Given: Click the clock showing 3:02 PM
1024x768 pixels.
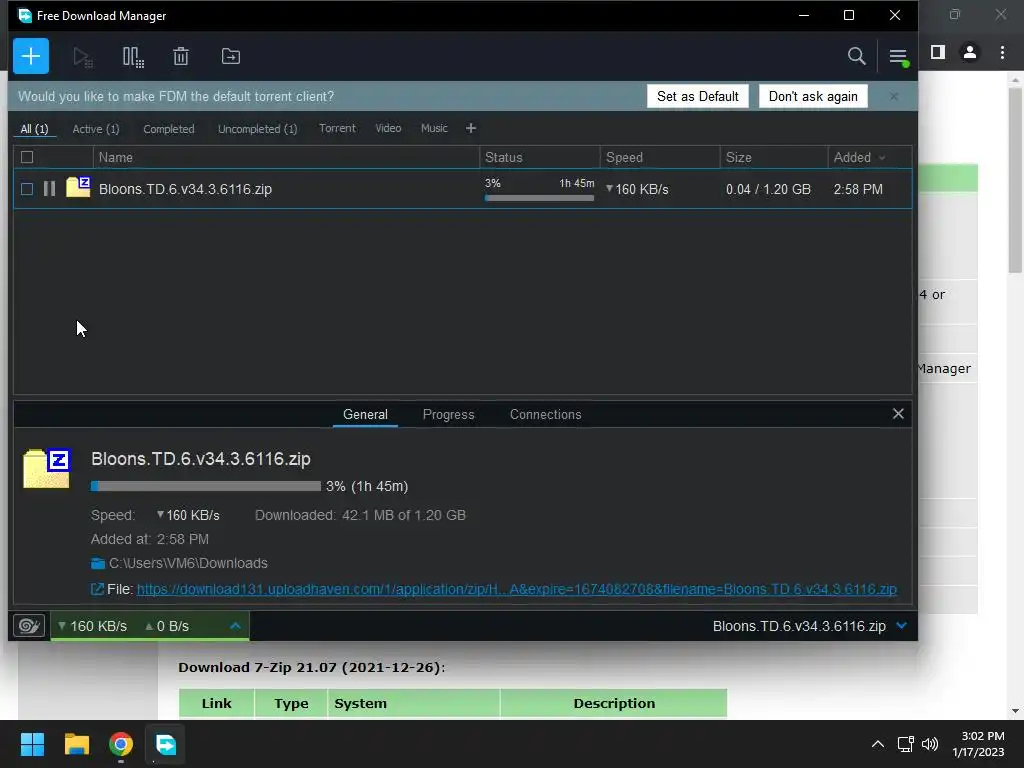Looking at the screenshot, I should pos(982,736).
